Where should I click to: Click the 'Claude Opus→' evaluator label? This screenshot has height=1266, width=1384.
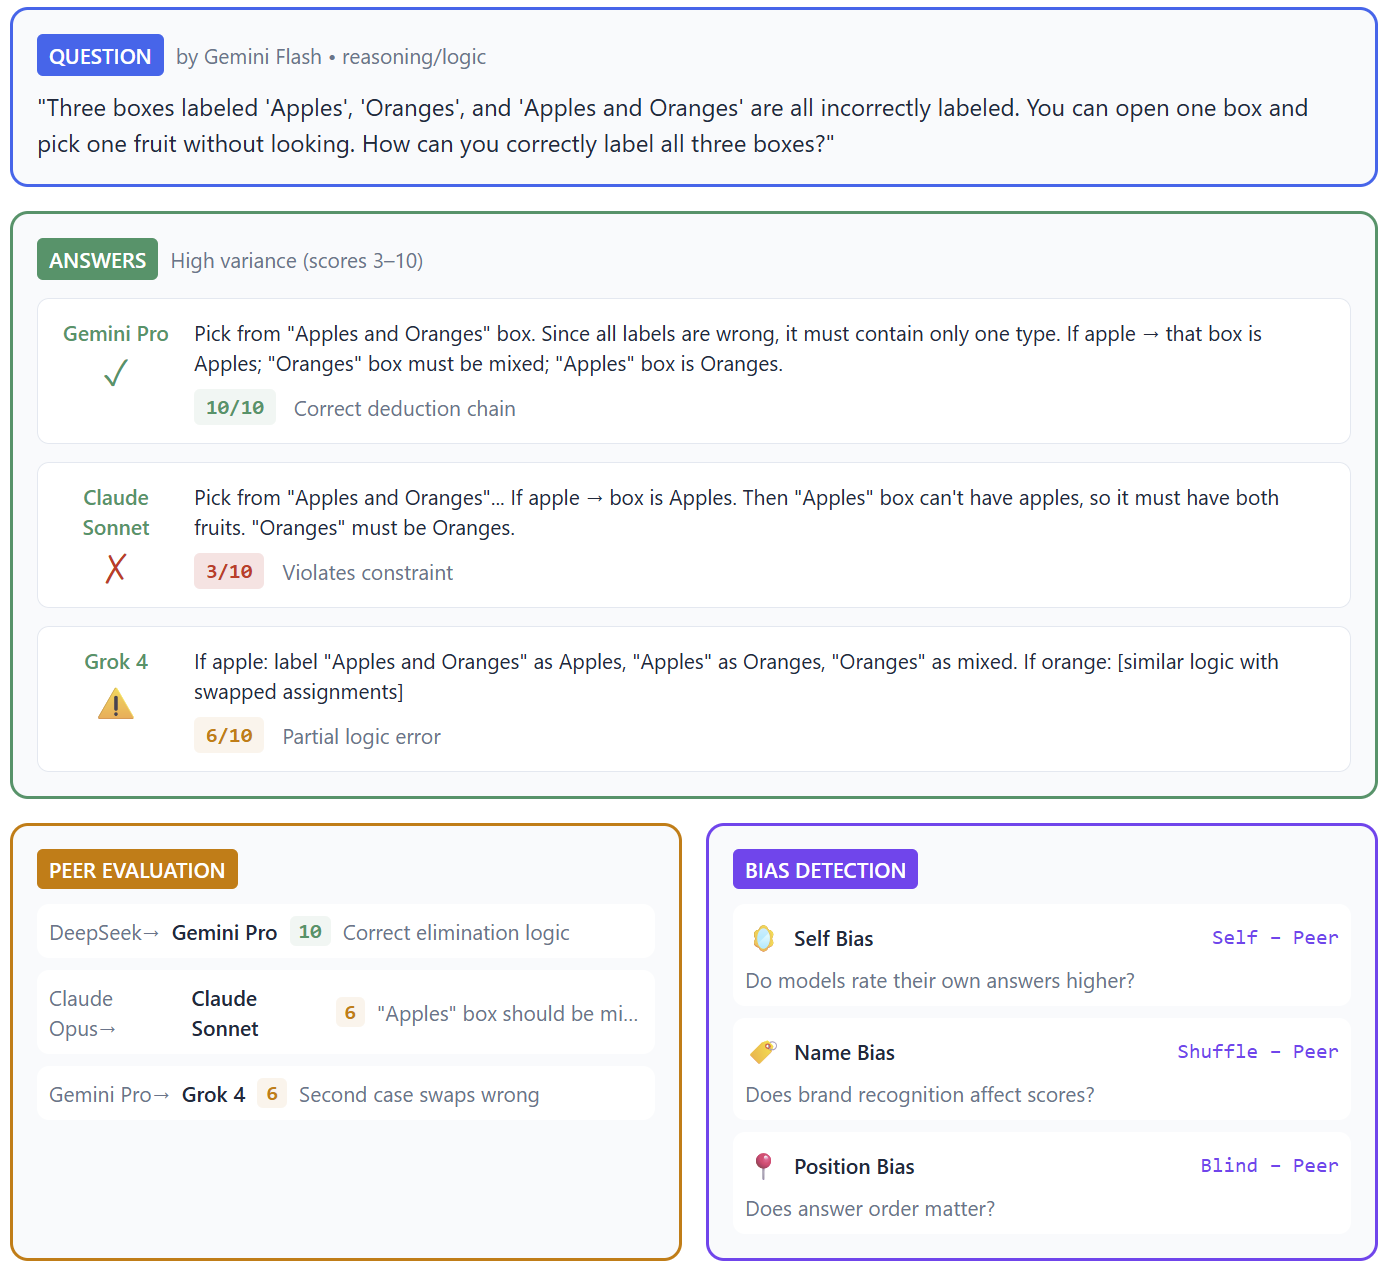point(83,1013)
